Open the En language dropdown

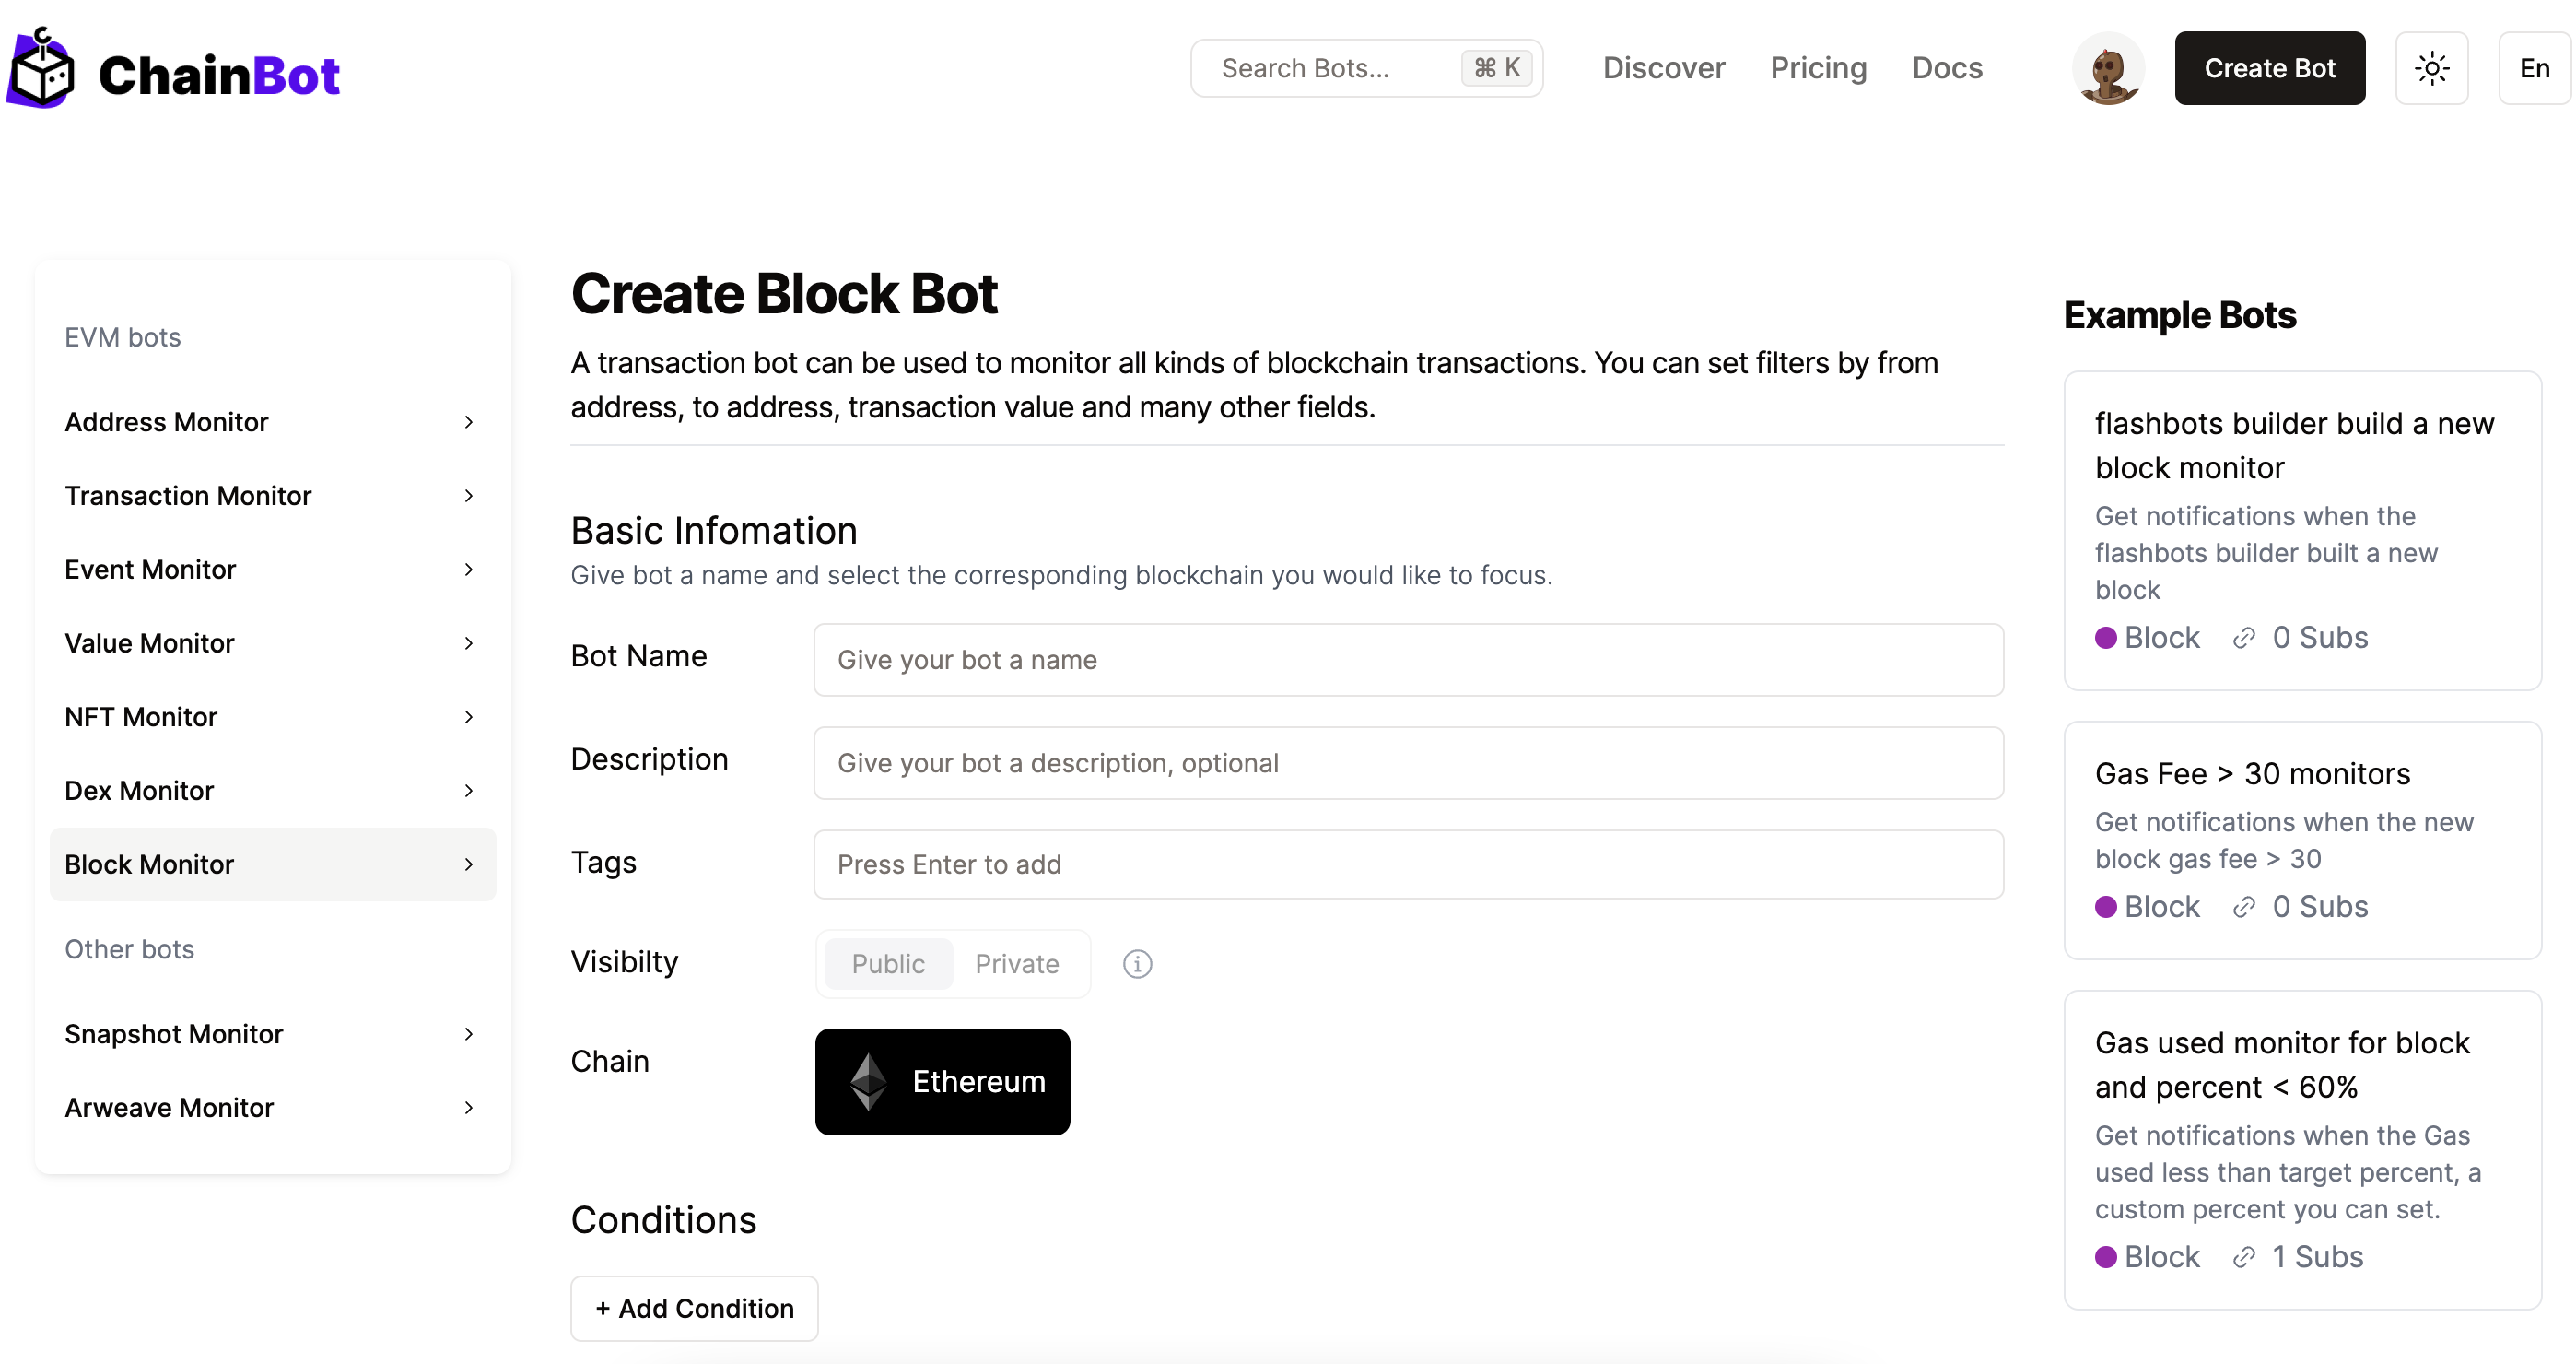click(2533, 68)
